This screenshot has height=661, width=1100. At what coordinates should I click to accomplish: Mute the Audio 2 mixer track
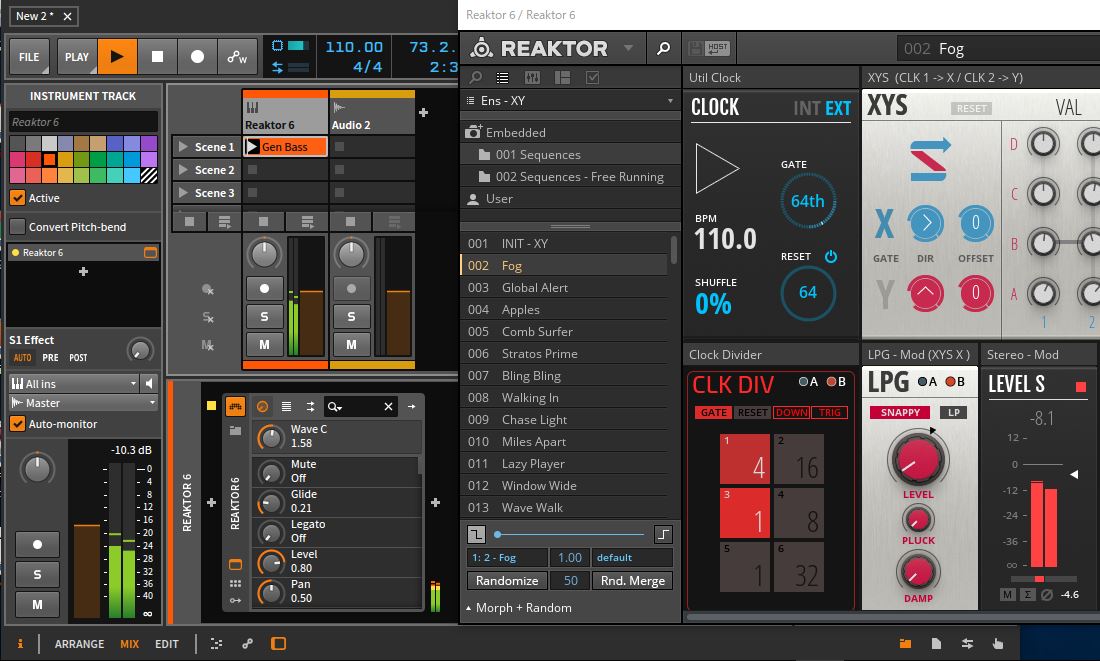(351, 345)
